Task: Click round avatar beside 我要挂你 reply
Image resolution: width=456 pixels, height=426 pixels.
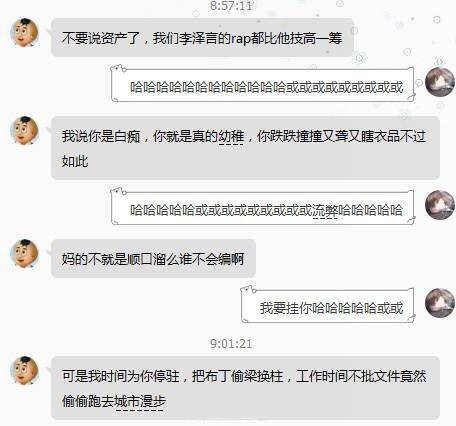Action: (x=440, y=303)
